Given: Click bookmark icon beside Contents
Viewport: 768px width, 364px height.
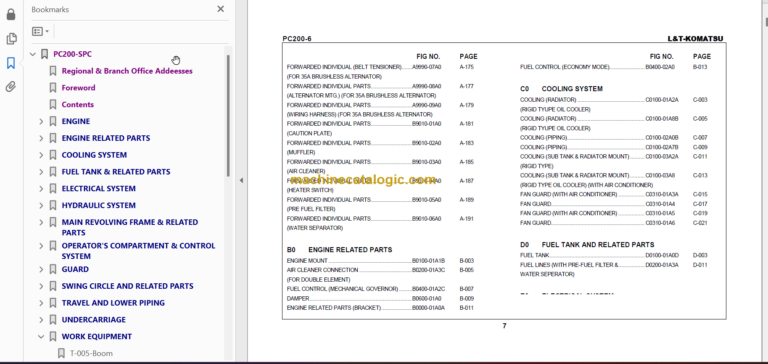Looking at the screenshot, I should coord(53,104).
